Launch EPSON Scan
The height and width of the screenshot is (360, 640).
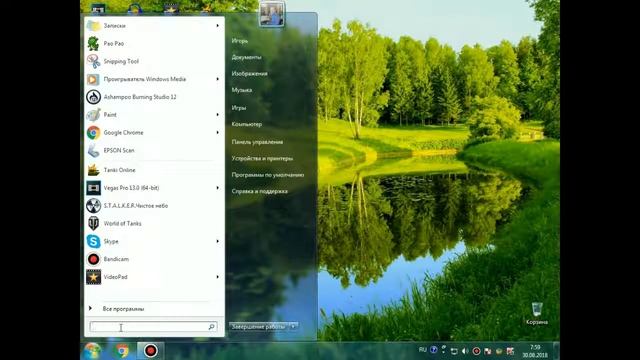[154, 150]
